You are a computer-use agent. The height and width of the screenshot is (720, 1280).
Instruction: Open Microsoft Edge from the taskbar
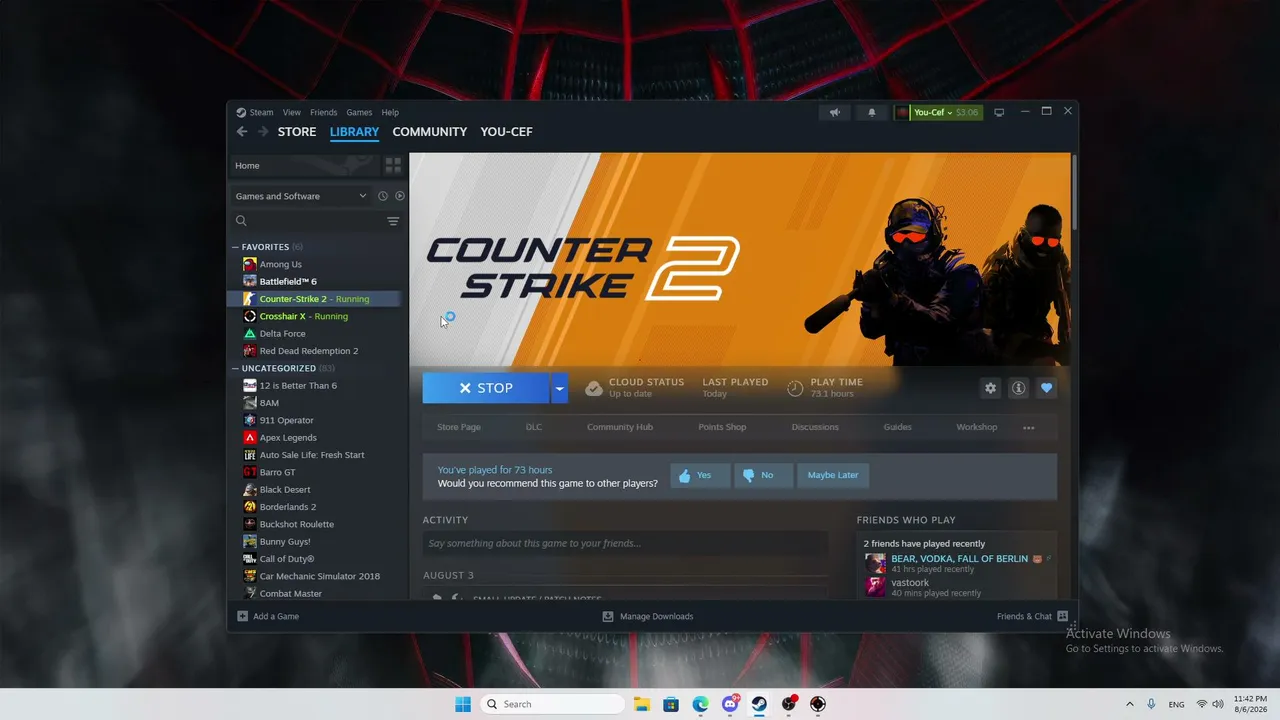701,704
